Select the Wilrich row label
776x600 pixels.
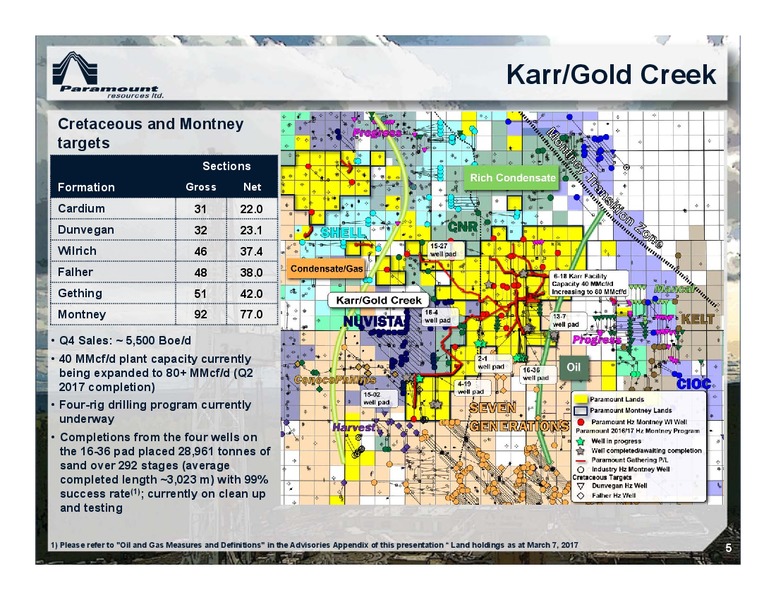[x=77, y=251]
